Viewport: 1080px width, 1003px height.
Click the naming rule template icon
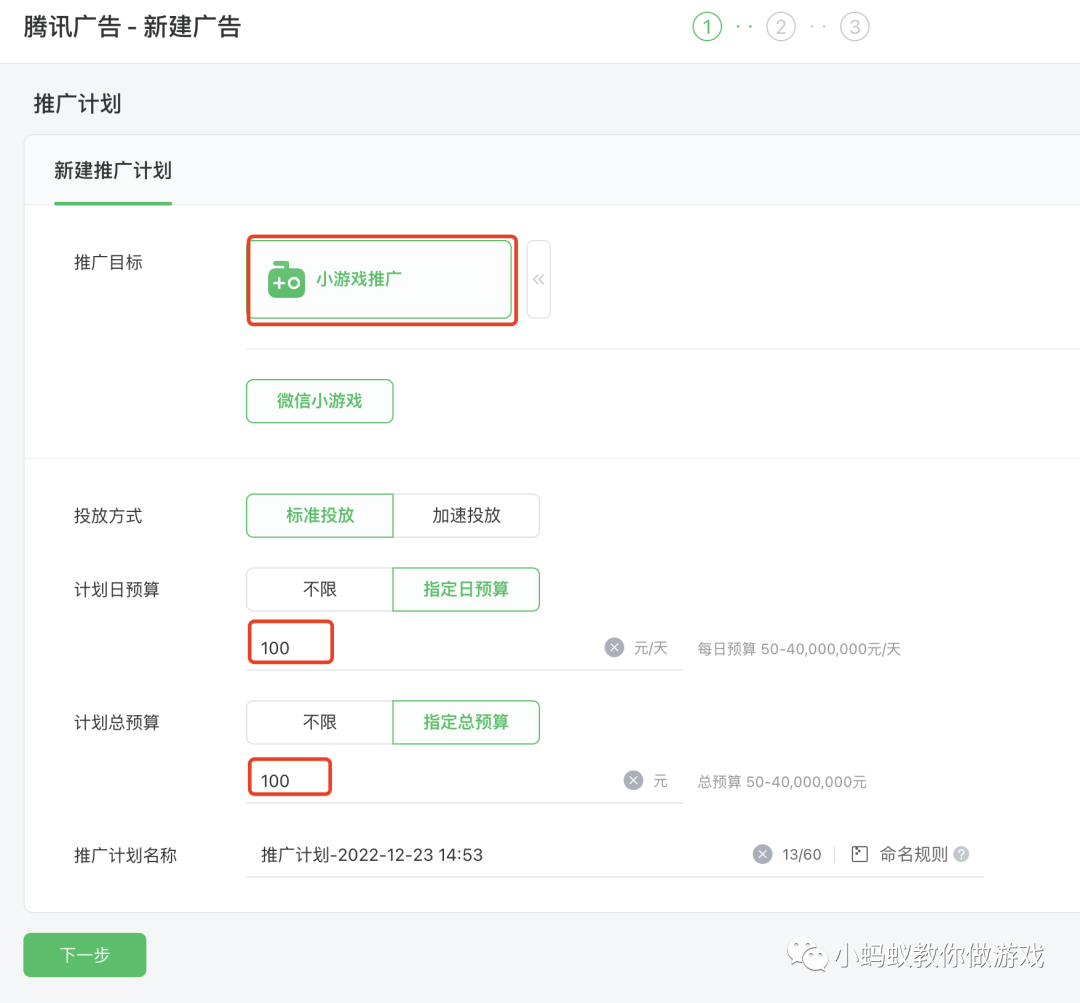(x=860, y=854)
